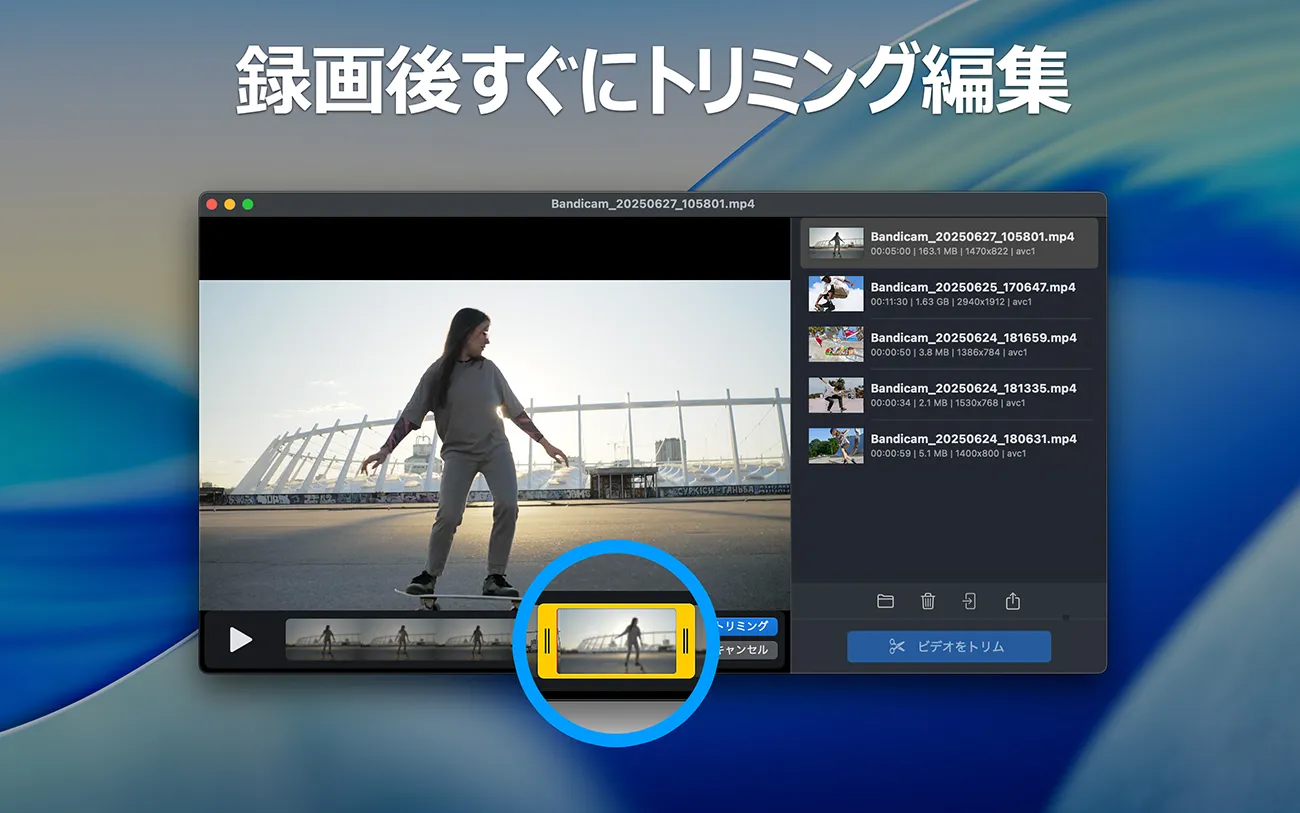Screen dimensions: 1300x813
Task: Click the ビデオをトリム scissors button
Action: click(x=948, y=647)
